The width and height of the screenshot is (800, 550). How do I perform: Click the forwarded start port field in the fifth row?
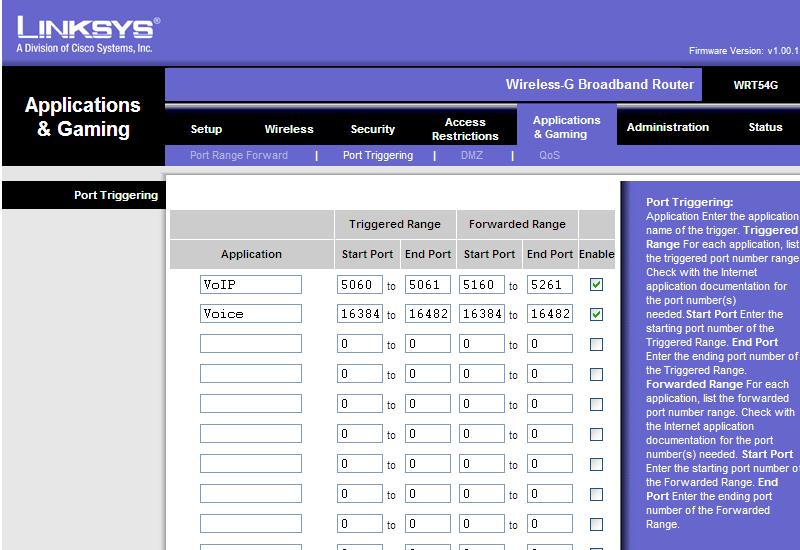[482, 404]
